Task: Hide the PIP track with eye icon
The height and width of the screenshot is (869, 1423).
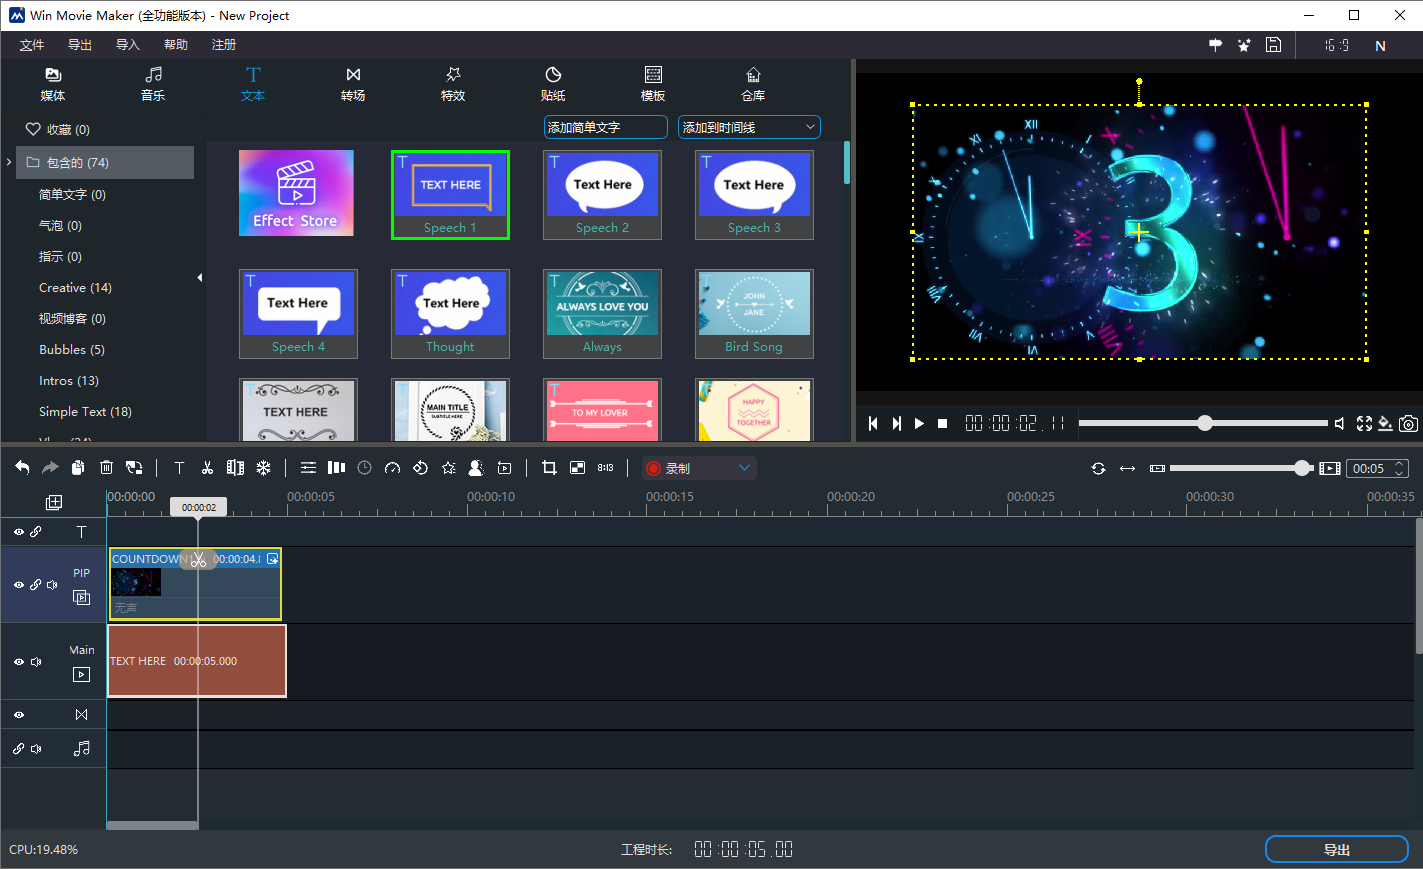Action: point(18,585)
